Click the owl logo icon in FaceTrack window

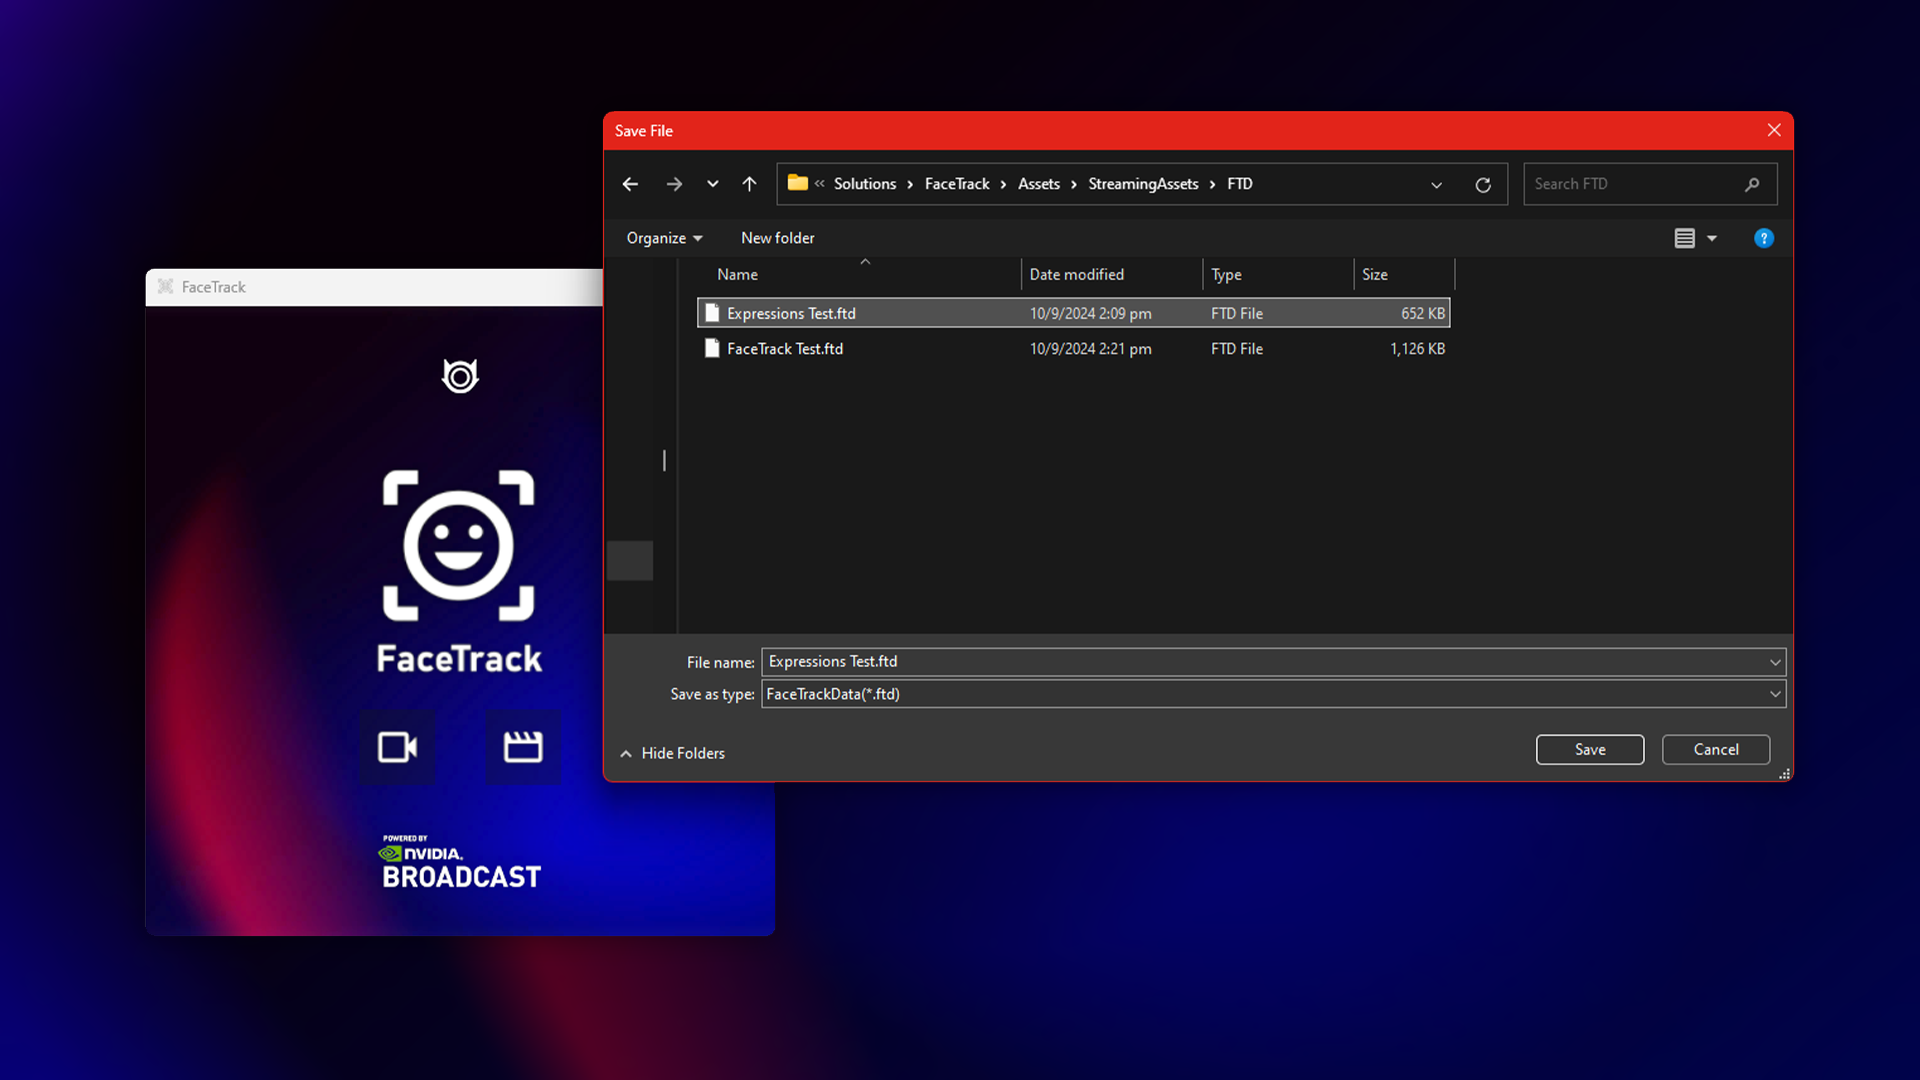[460, 376]
